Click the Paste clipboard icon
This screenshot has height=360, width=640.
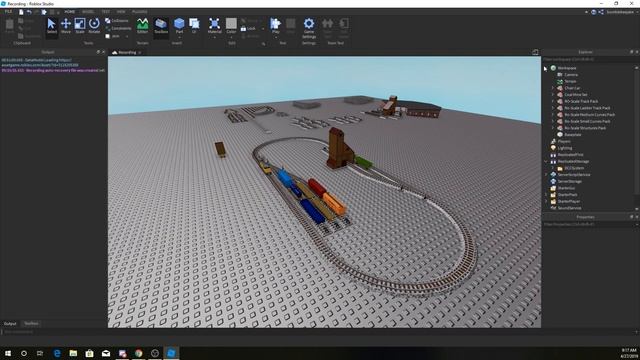tap(9, 25)
